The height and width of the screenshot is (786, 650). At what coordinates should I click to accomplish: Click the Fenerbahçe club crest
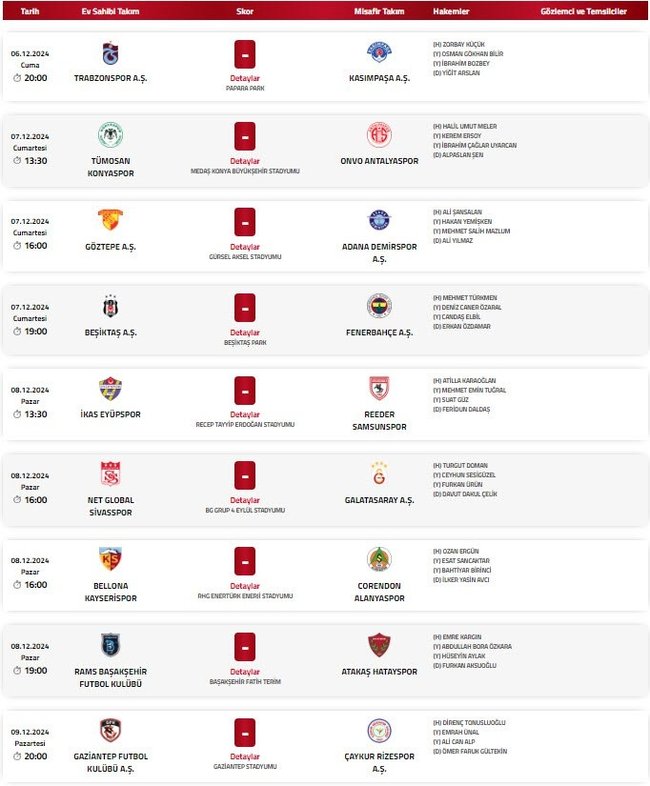coord(379,306)
